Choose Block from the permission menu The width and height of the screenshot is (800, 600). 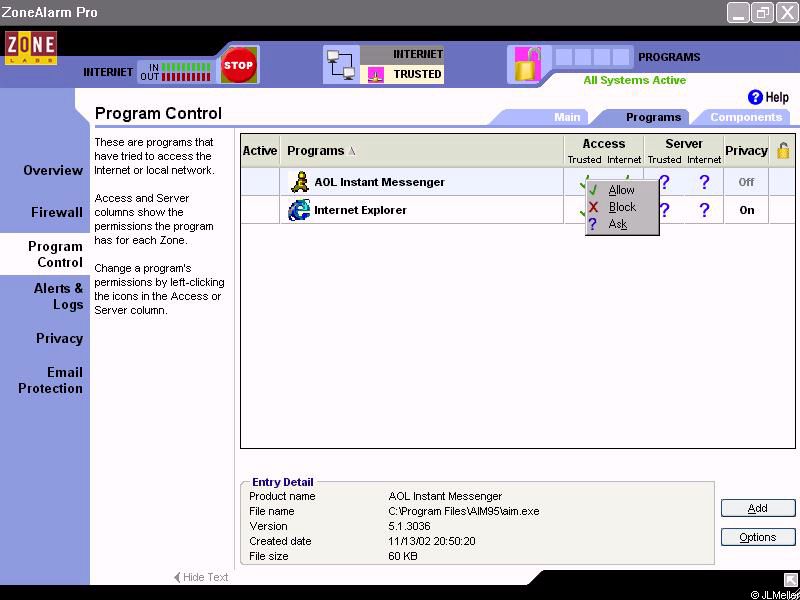tap(622, 207)
